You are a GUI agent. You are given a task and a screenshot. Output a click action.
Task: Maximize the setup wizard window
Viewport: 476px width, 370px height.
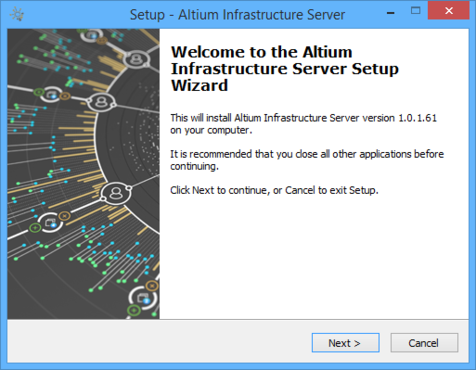click(x=415, y=11)
